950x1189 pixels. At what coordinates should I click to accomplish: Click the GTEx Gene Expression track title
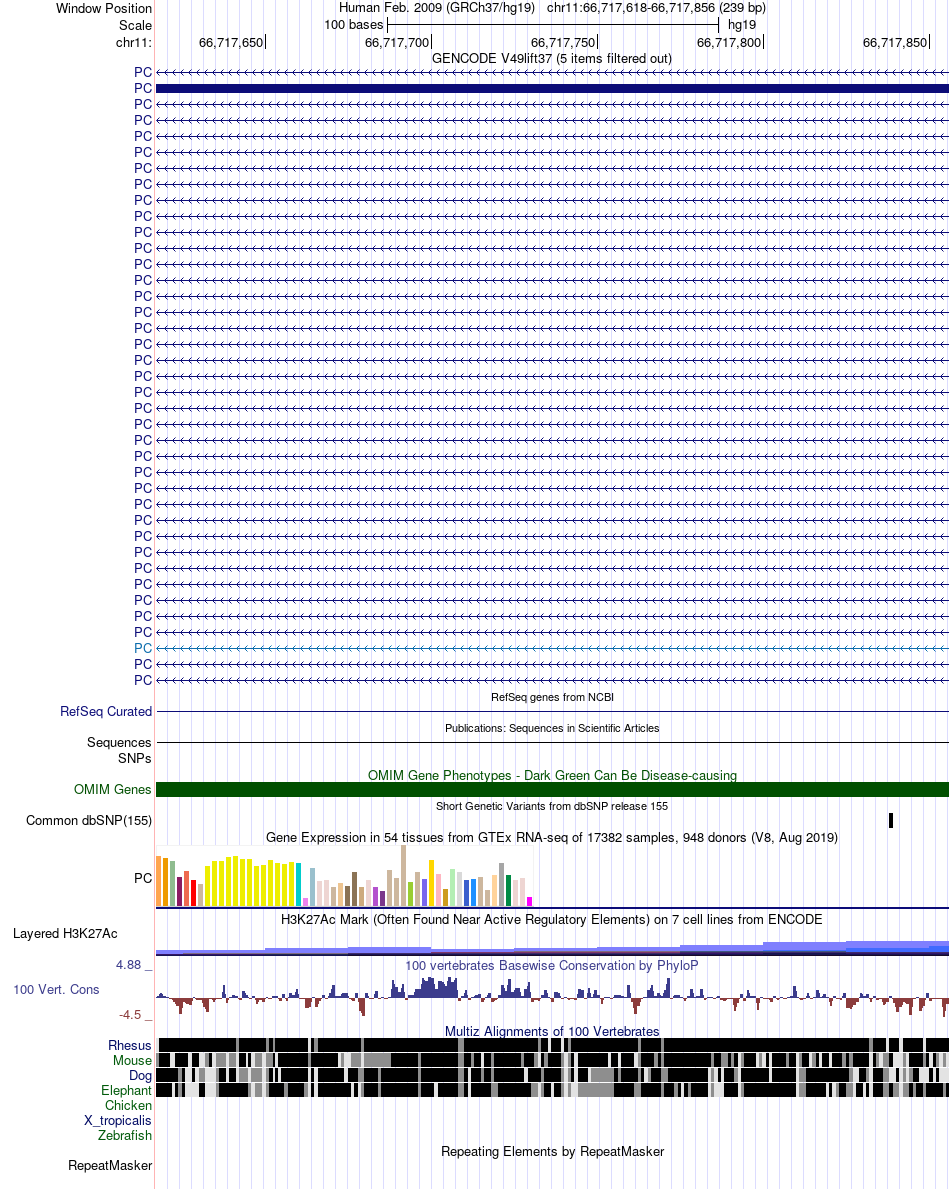pyautogui.click(x=552, y=837)
